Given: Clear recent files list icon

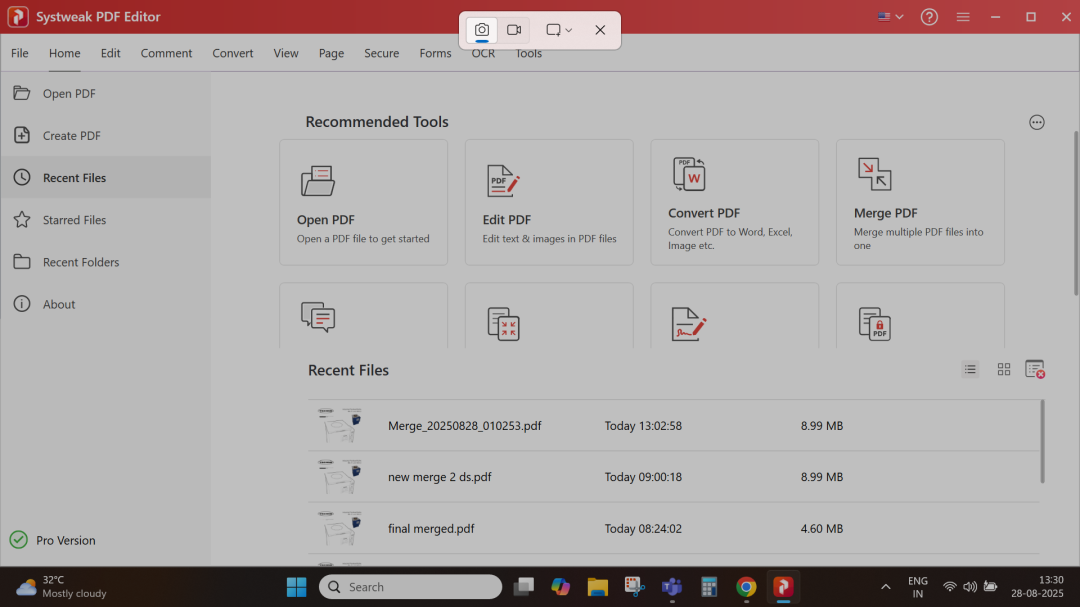Looking at the screenshot, I should click(1035, 369).
